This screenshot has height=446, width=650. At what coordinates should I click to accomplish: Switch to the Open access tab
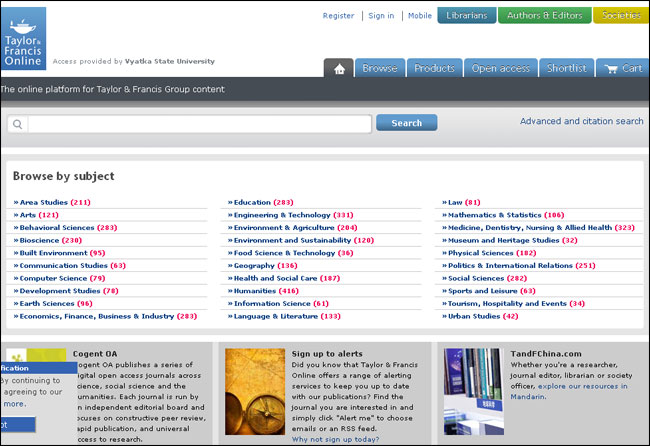point(501,68)
